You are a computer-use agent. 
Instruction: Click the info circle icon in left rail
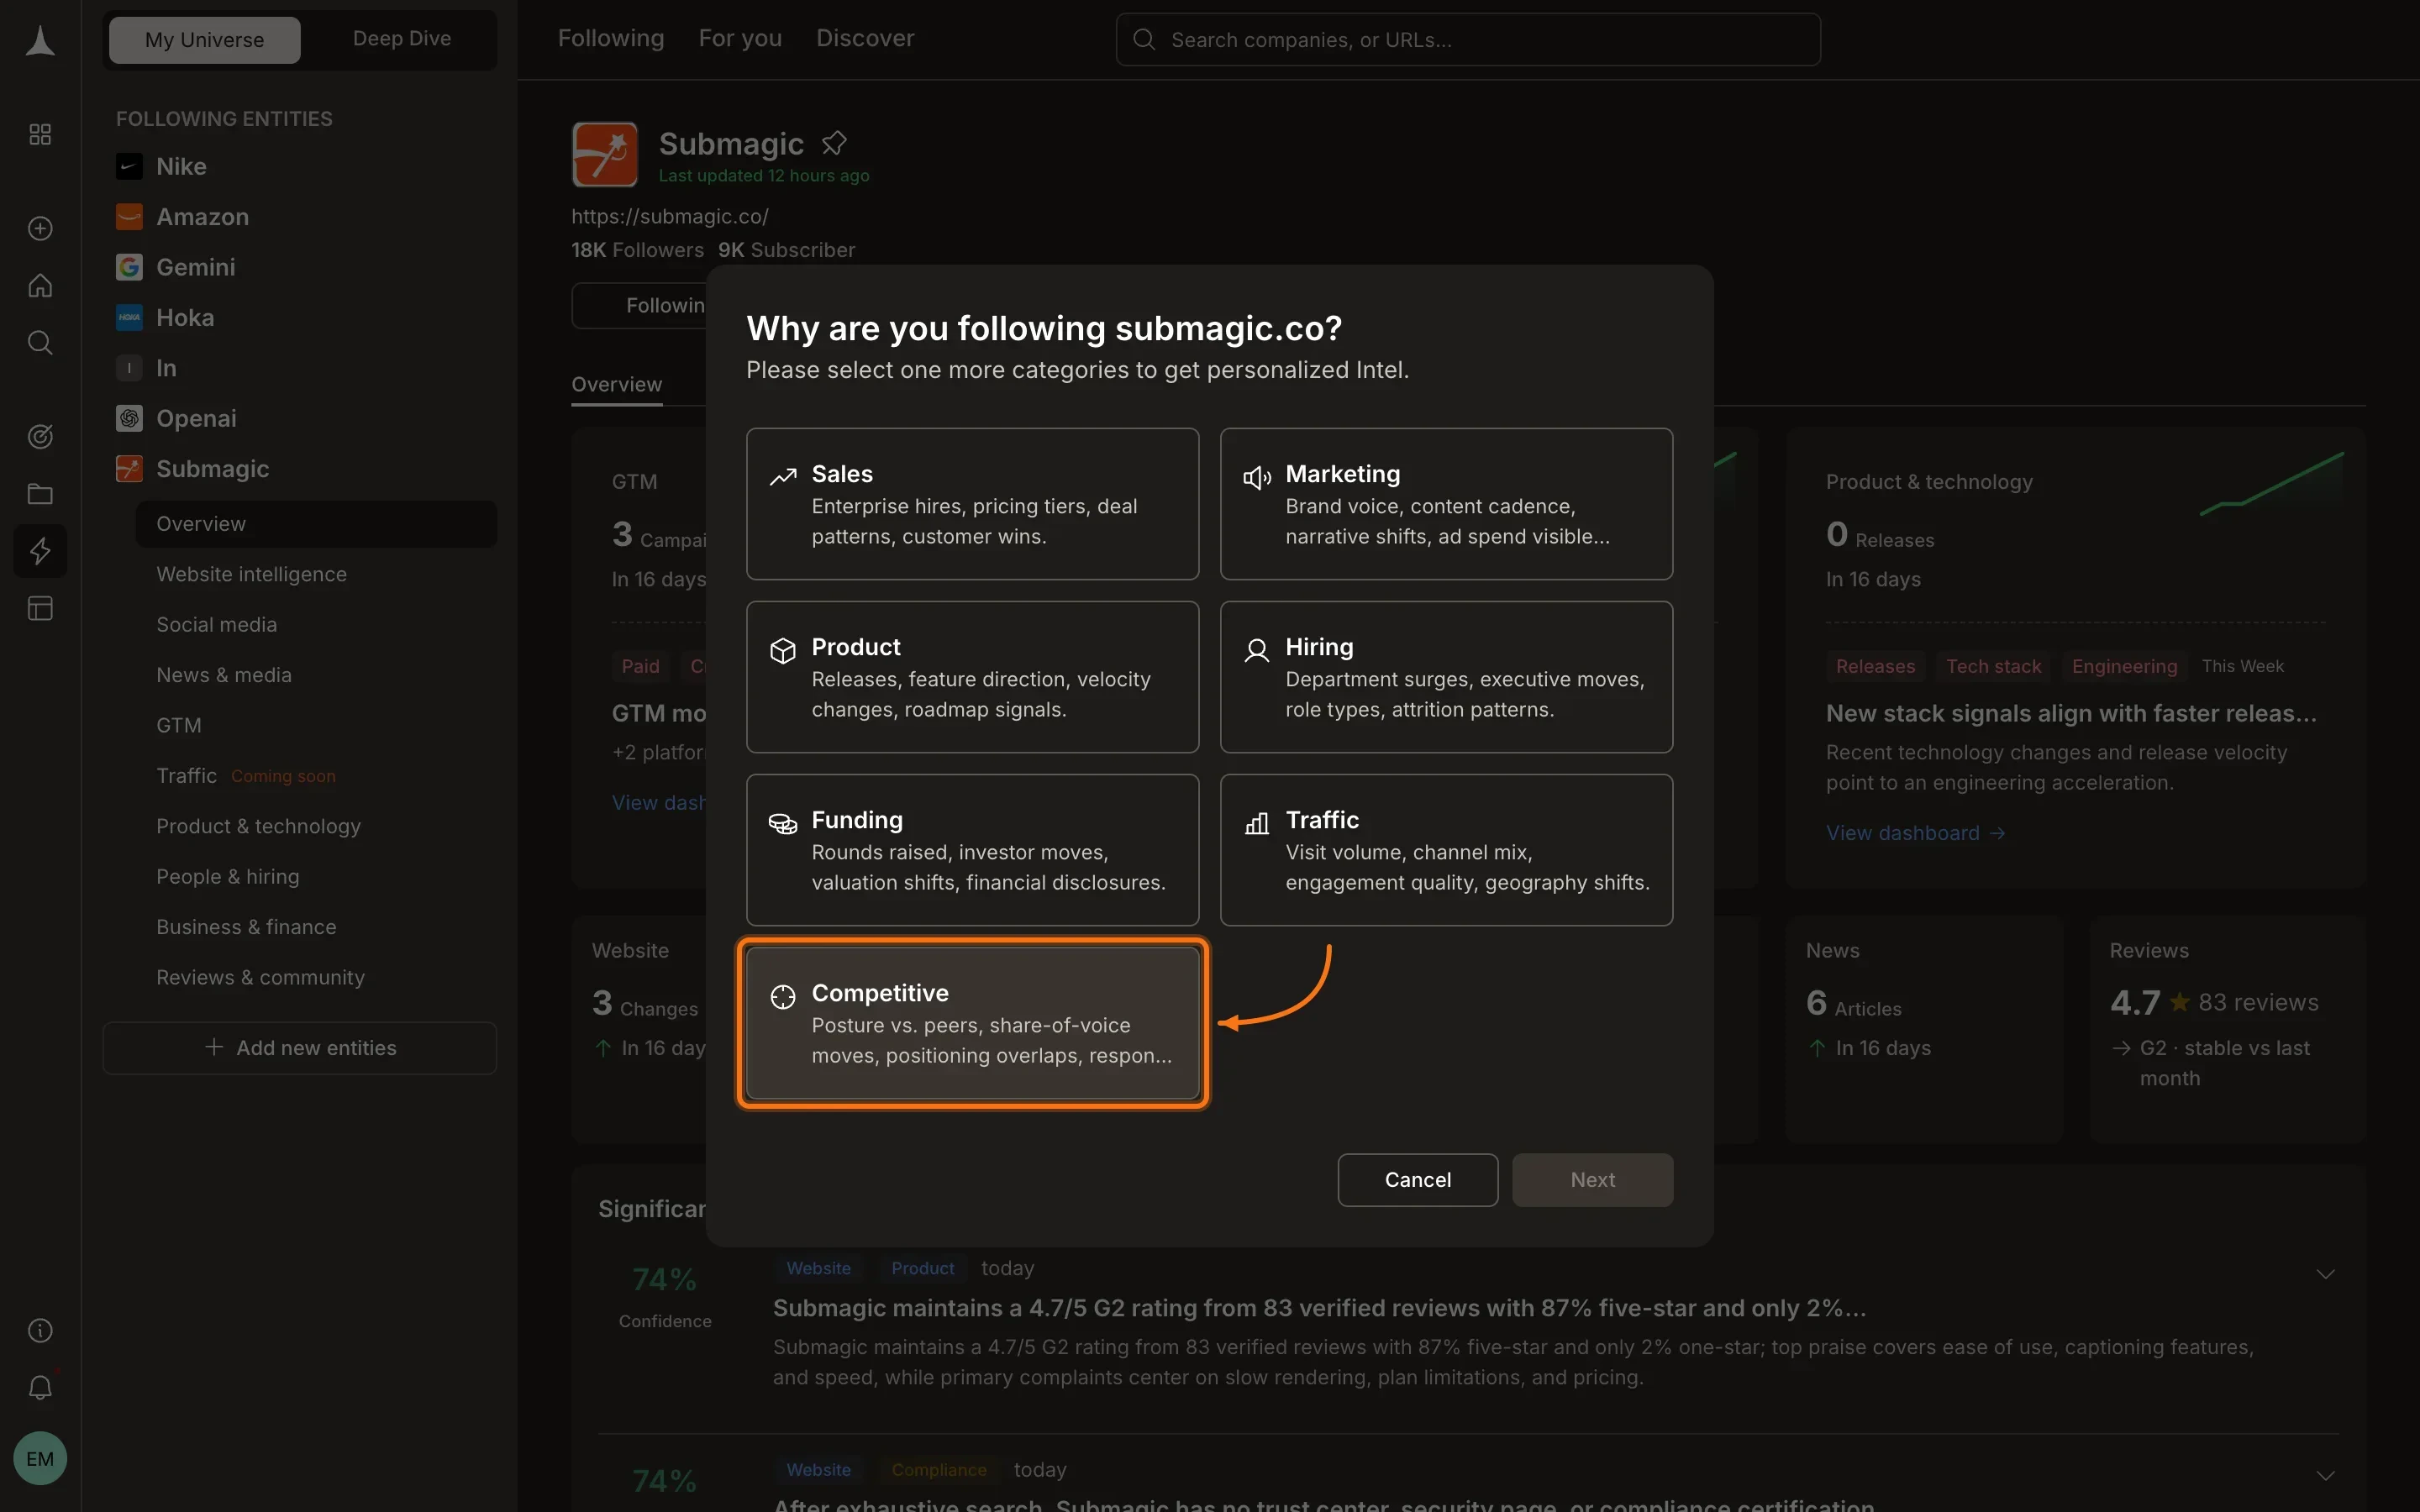[40, 1330]
